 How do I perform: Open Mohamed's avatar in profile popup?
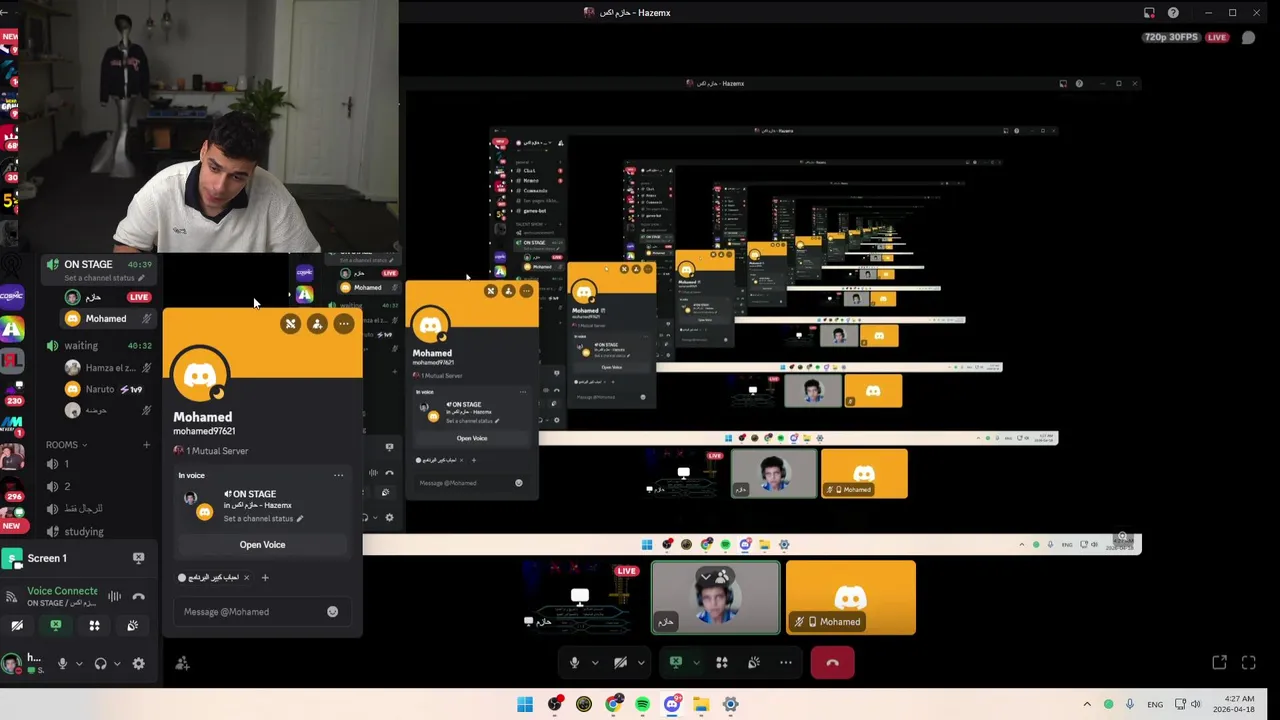[x=200, y=376]
